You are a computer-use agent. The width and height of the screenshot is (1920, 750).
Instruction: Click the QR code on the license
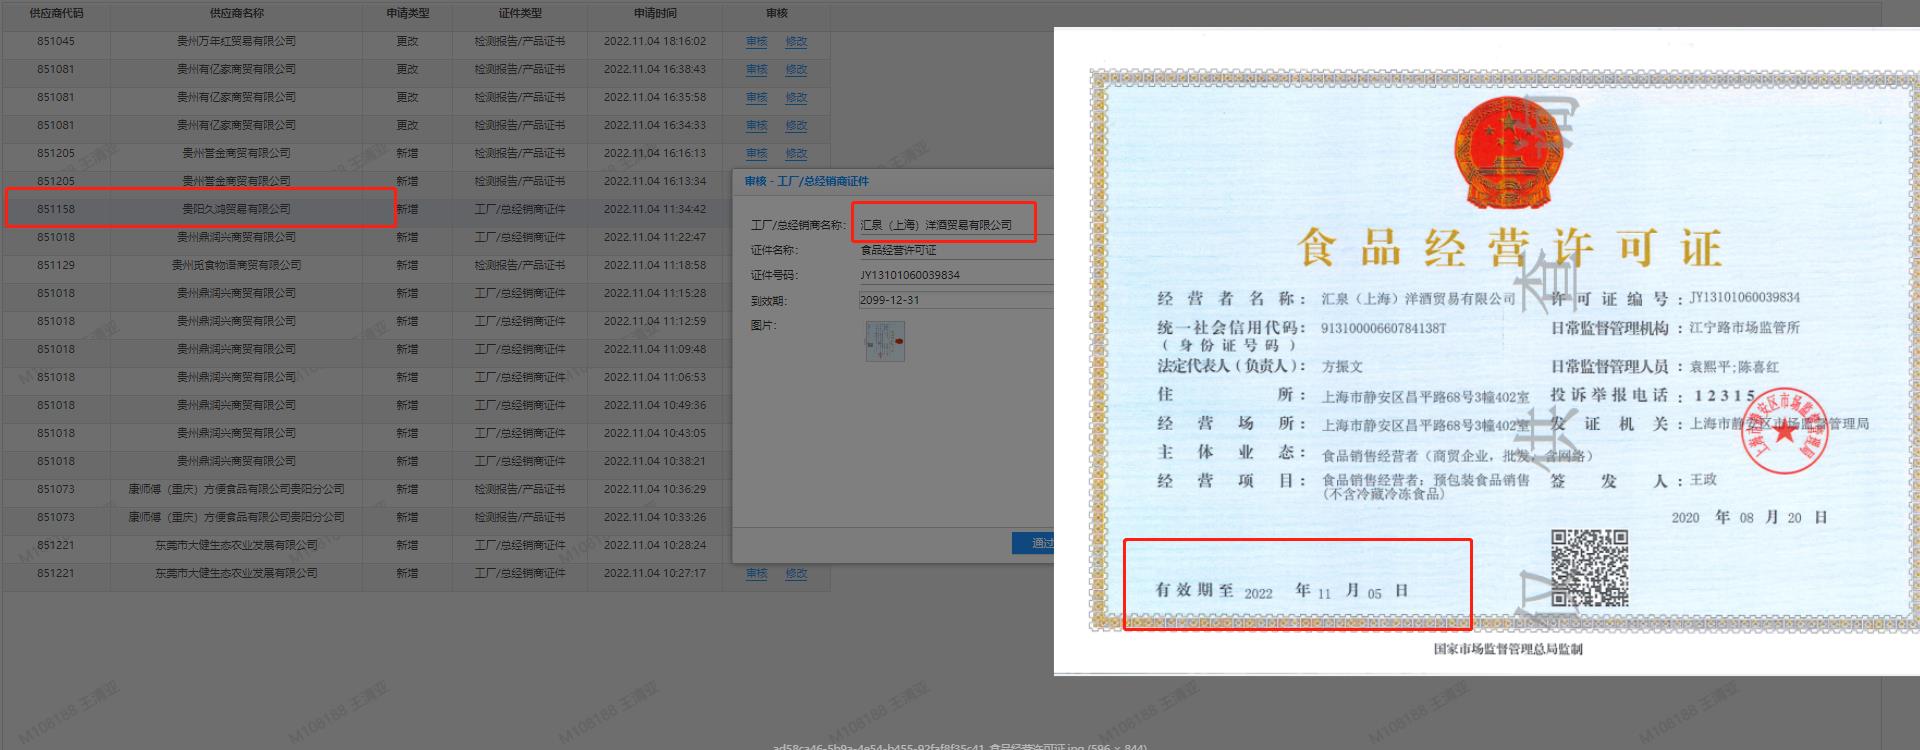click(x=1589, y=568)
